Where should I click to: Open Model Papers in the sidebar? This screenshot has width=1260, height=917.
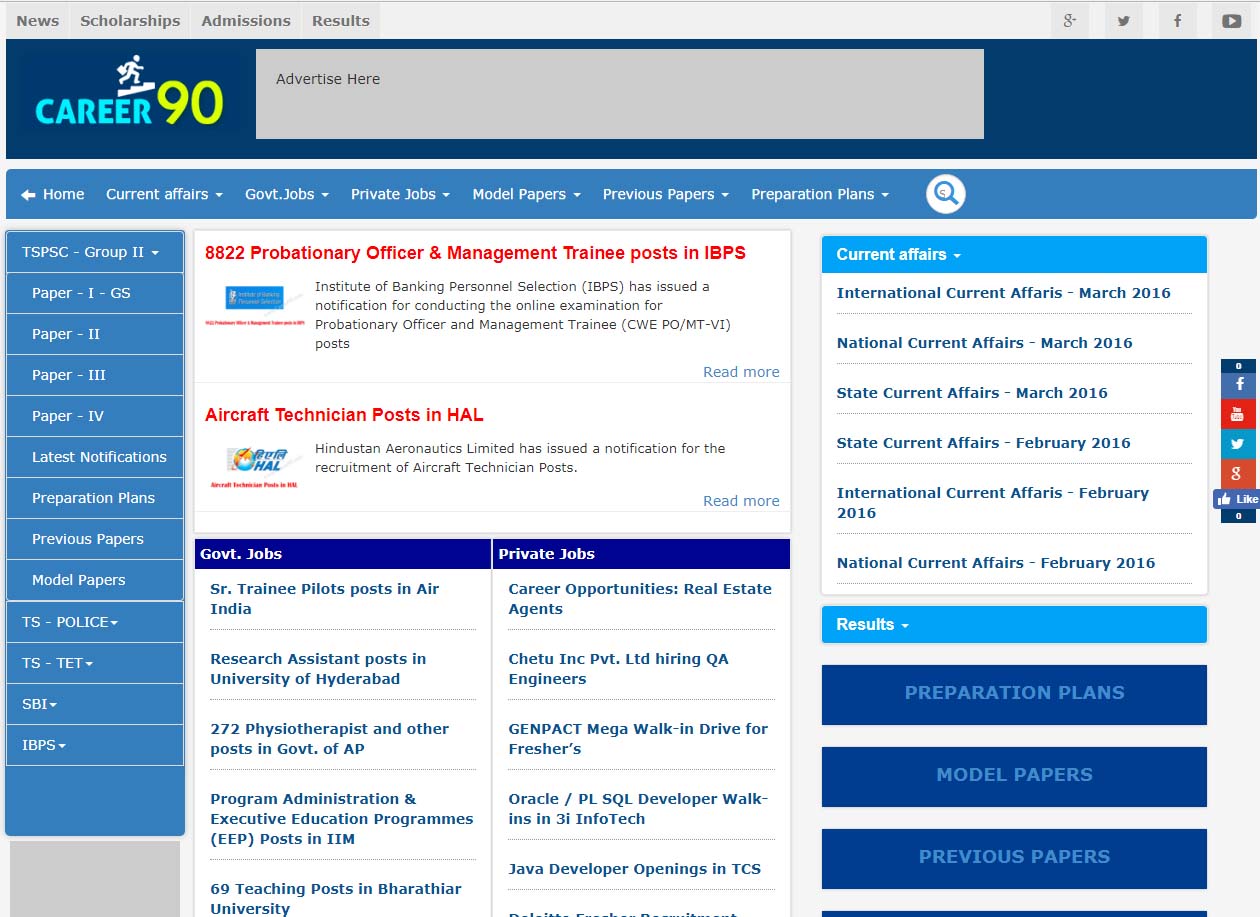point(95,580)
